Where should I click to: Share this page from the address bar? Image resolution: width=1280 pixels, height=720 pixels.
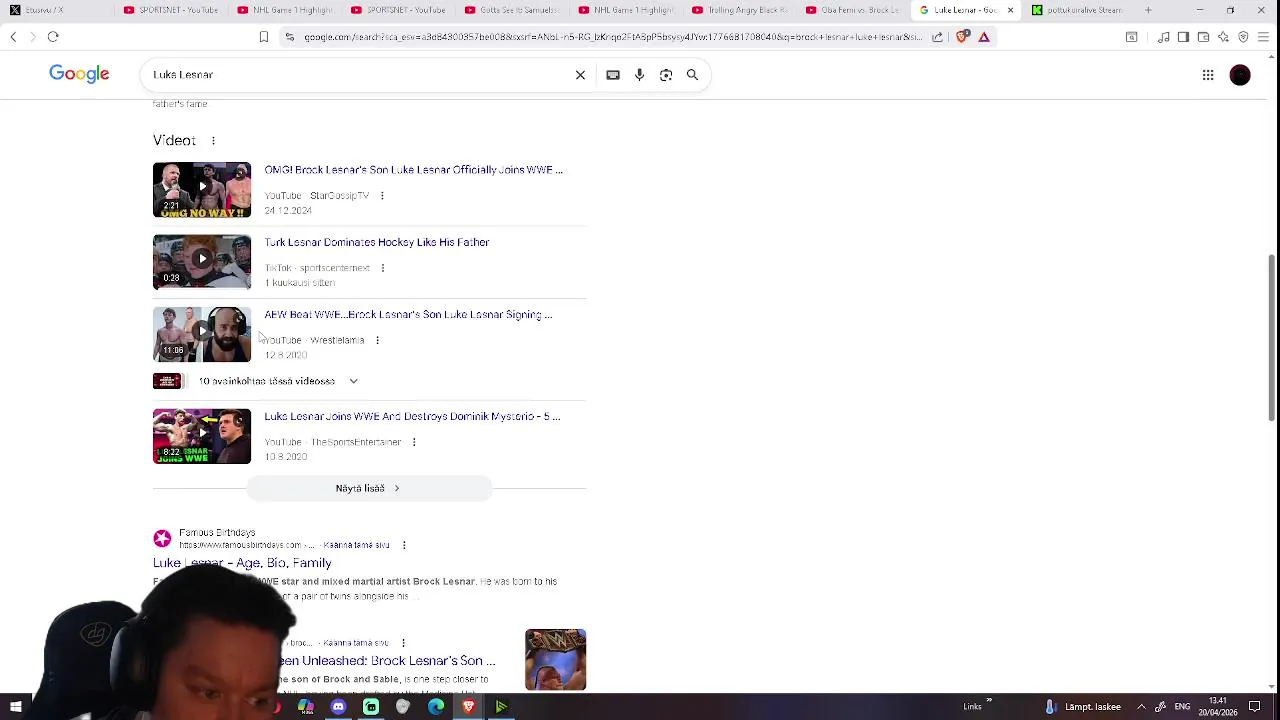point(937,37)
